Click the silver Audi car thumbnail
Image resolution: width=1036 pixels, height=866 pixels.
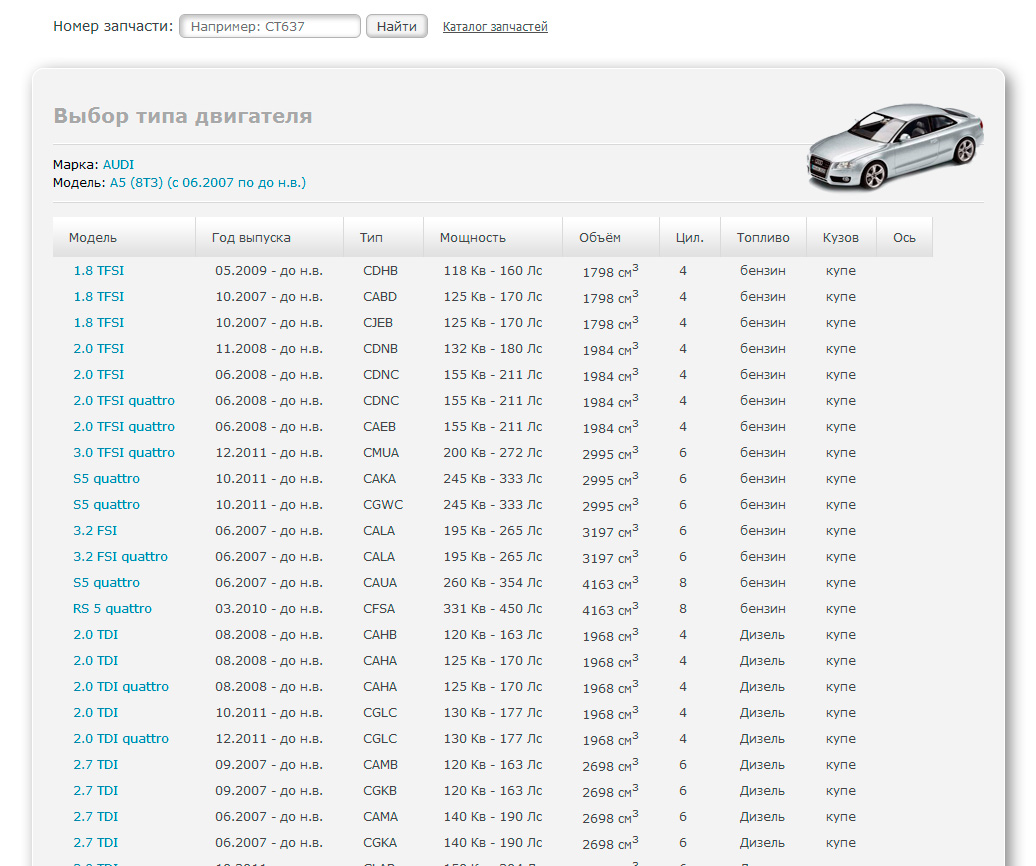coord(895,144)
